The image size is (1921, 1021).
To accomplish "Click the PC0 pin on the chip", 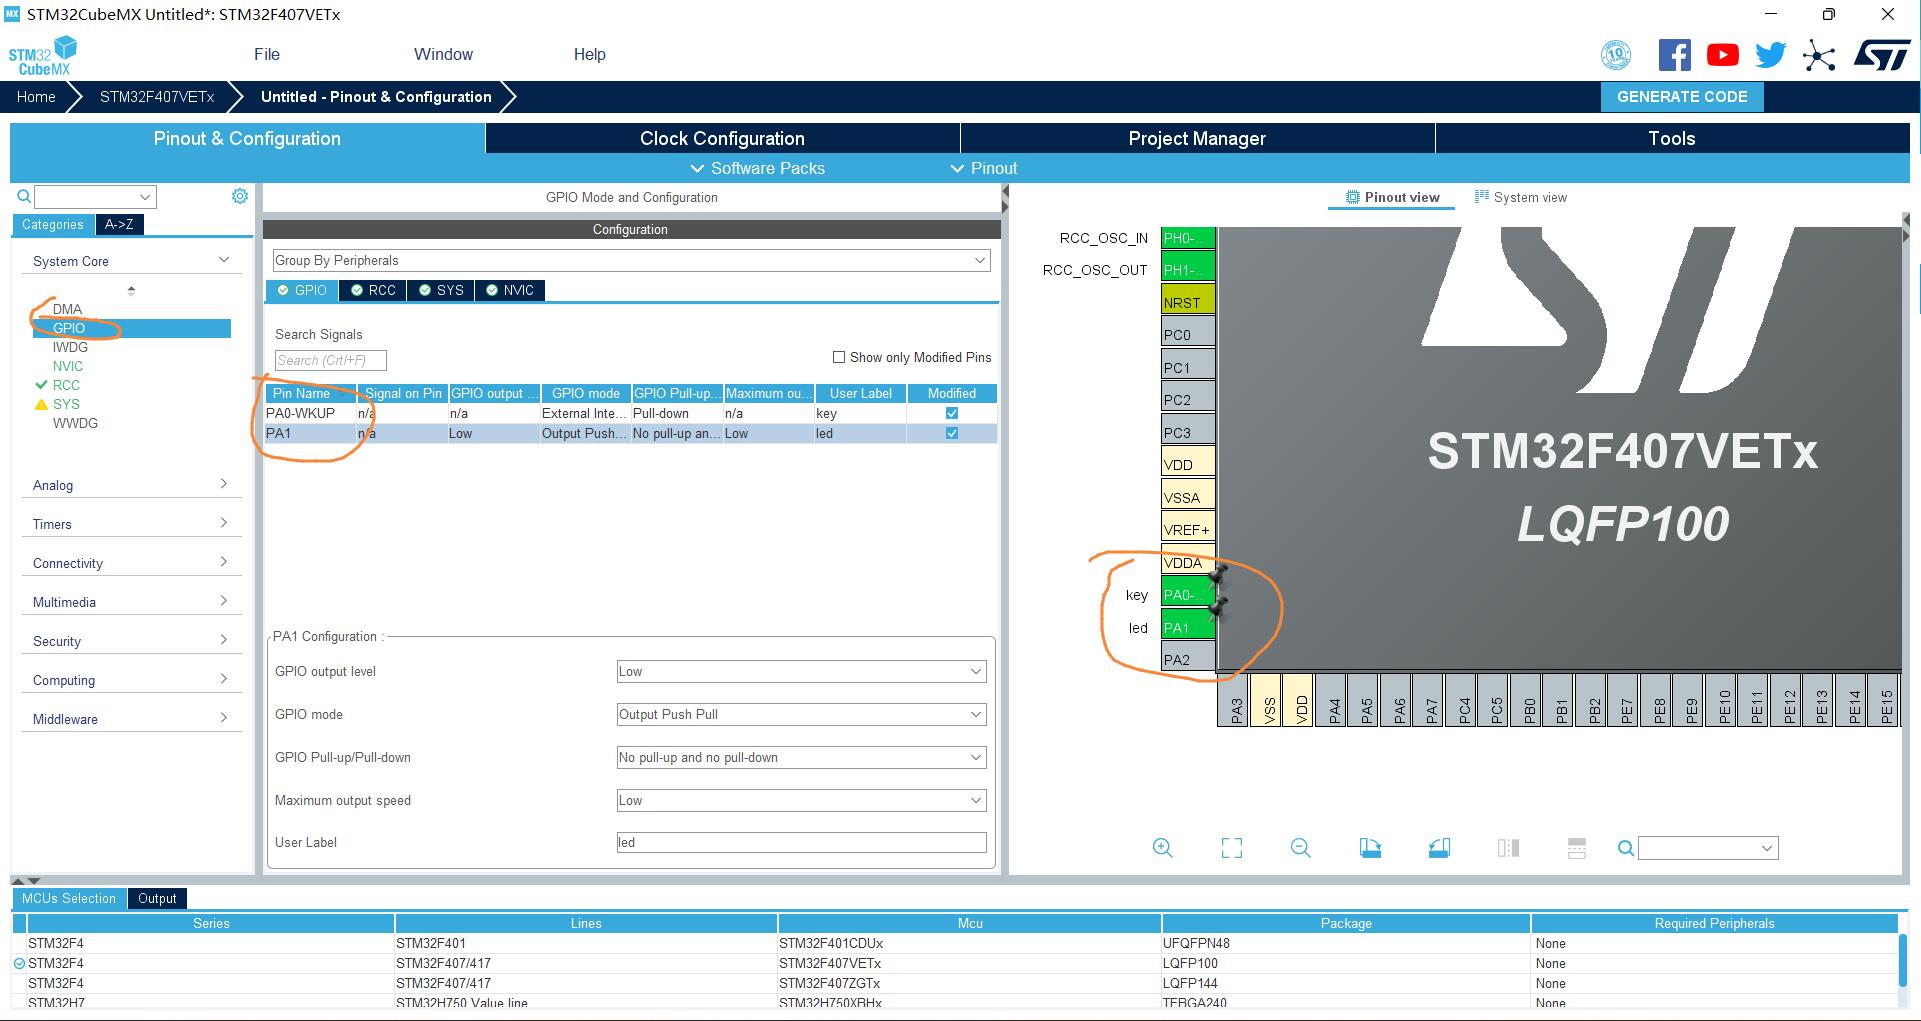I will (x=1188, y=334).
